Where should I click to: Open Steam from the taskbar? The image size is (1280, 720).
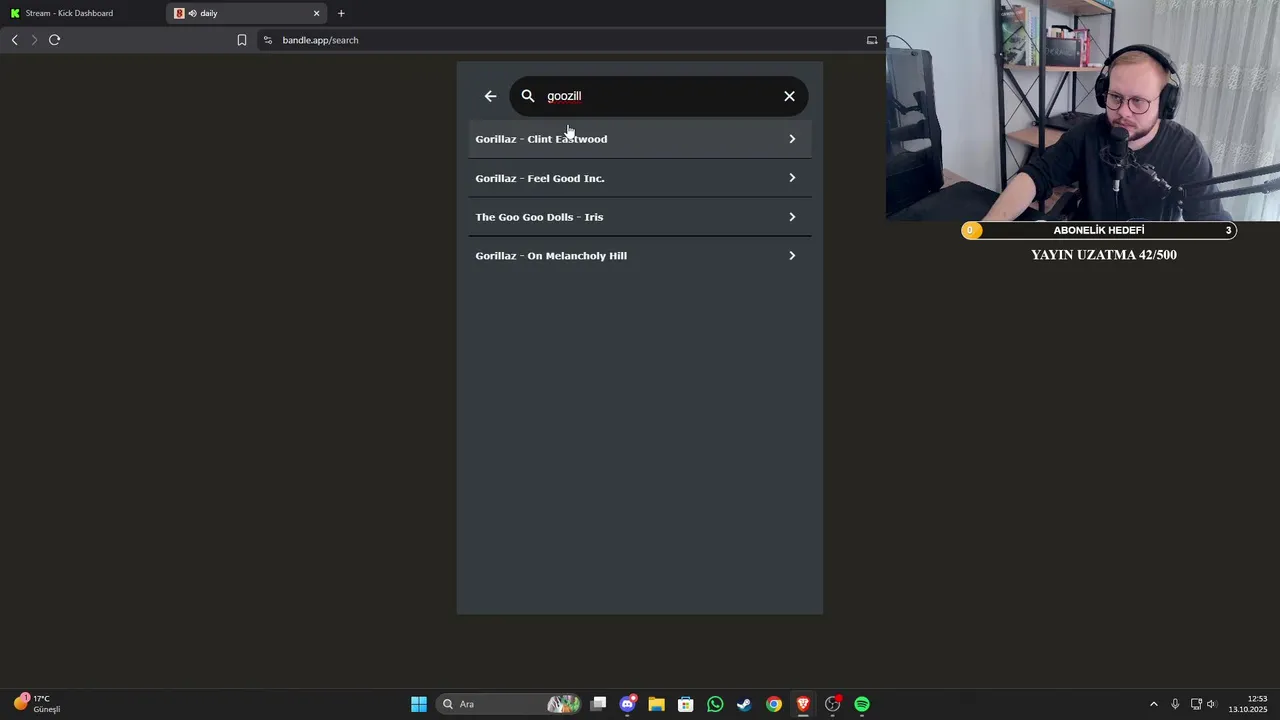[744, 704]
